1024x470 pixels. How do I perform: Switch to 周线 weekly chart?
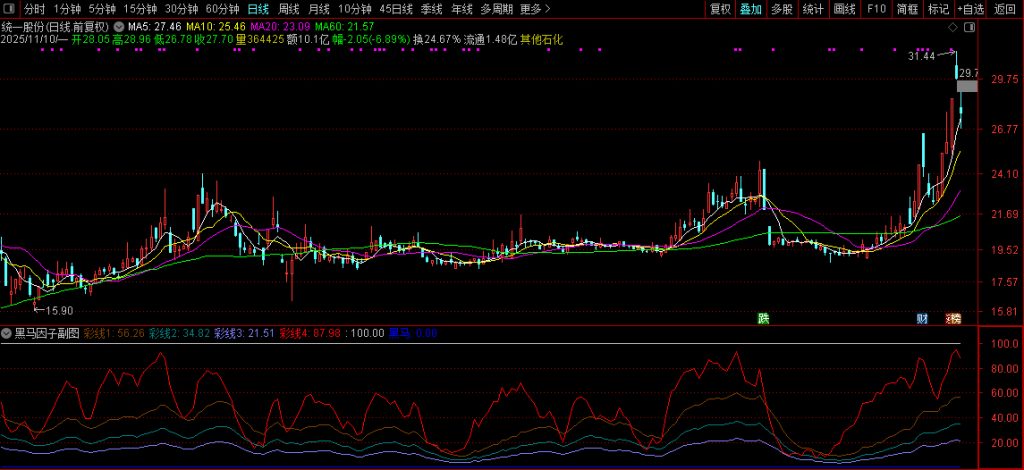(x=289, y=9)
